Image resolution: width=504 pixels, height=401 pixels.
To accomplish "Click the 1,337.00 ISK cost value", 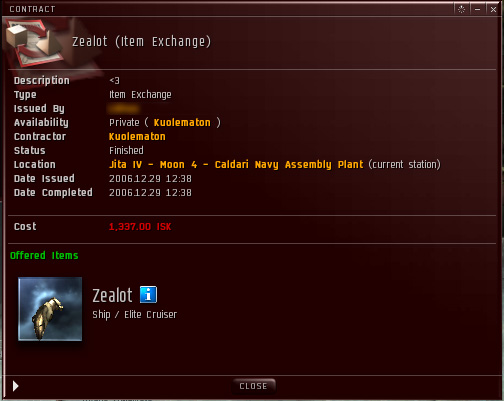I will [x=140, y=227].
